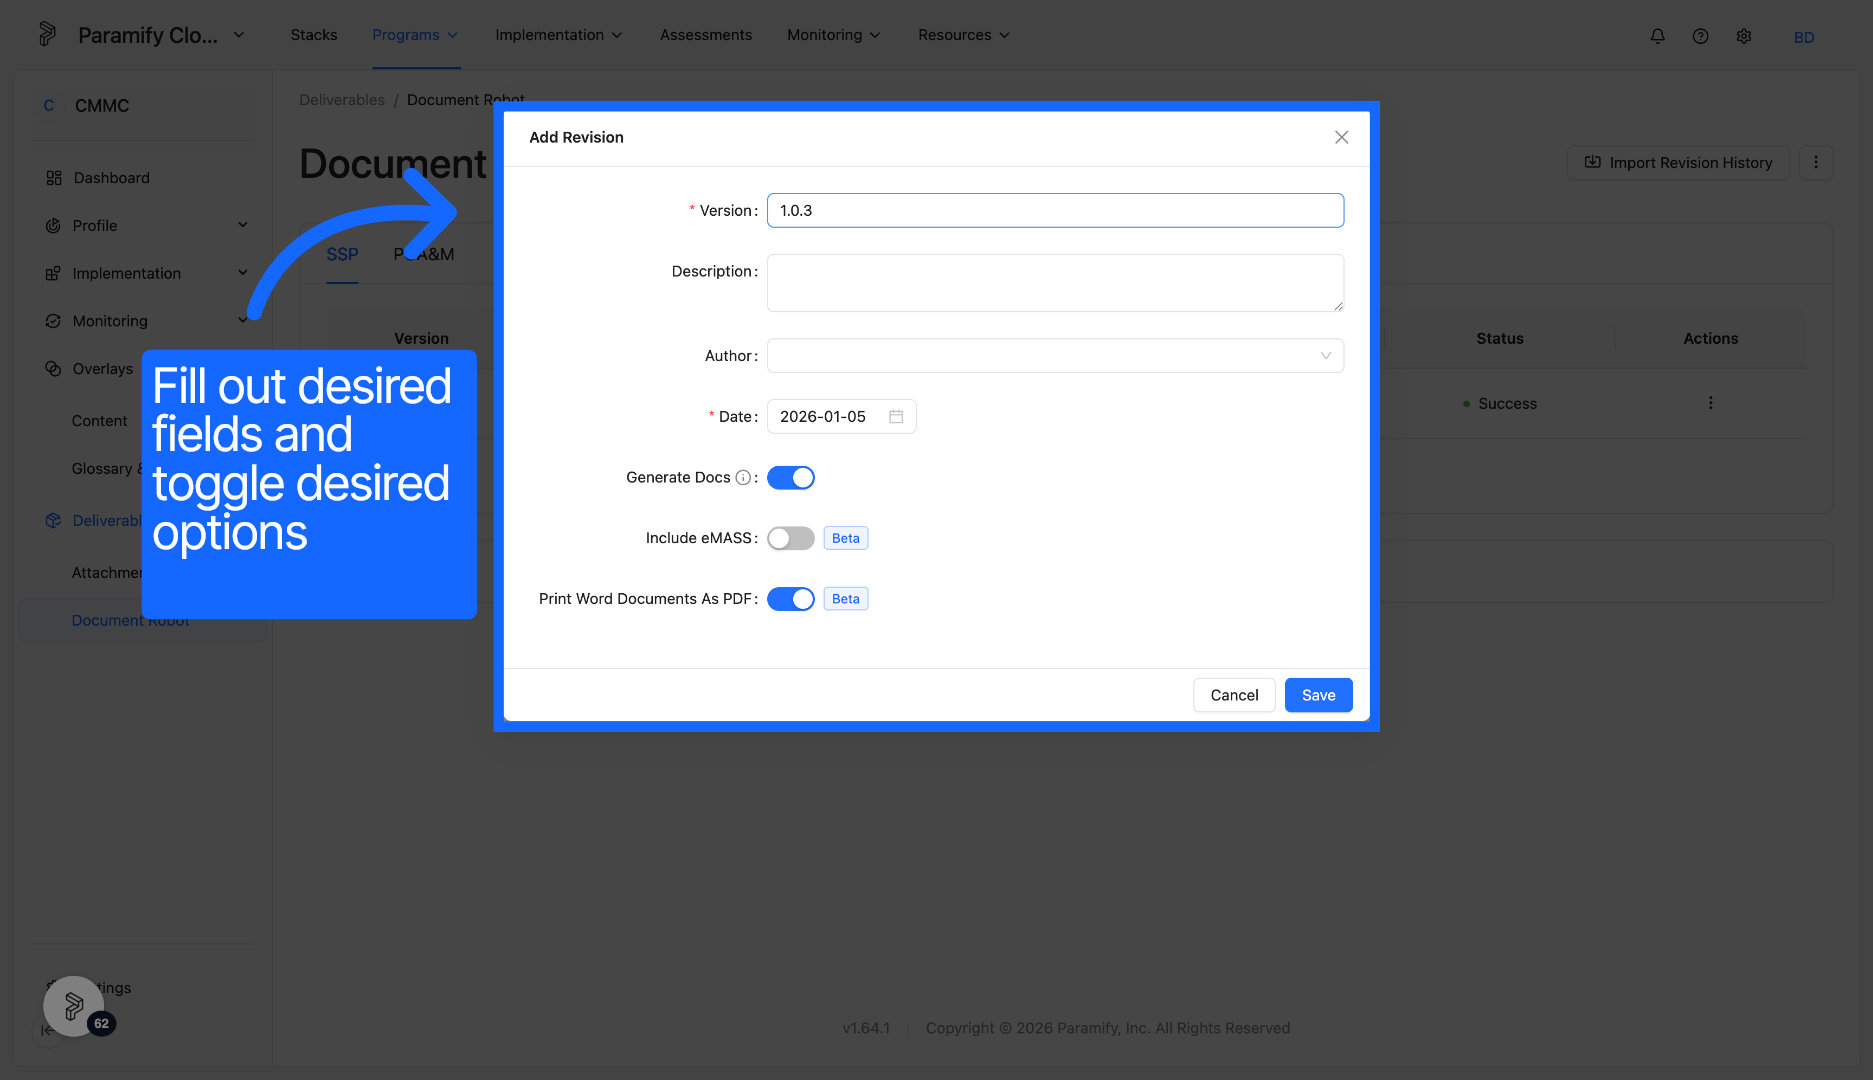The height and width of the screenshot is (1080, 1873).
Task: Open the settings gear in top bar
Action: 1744,36
